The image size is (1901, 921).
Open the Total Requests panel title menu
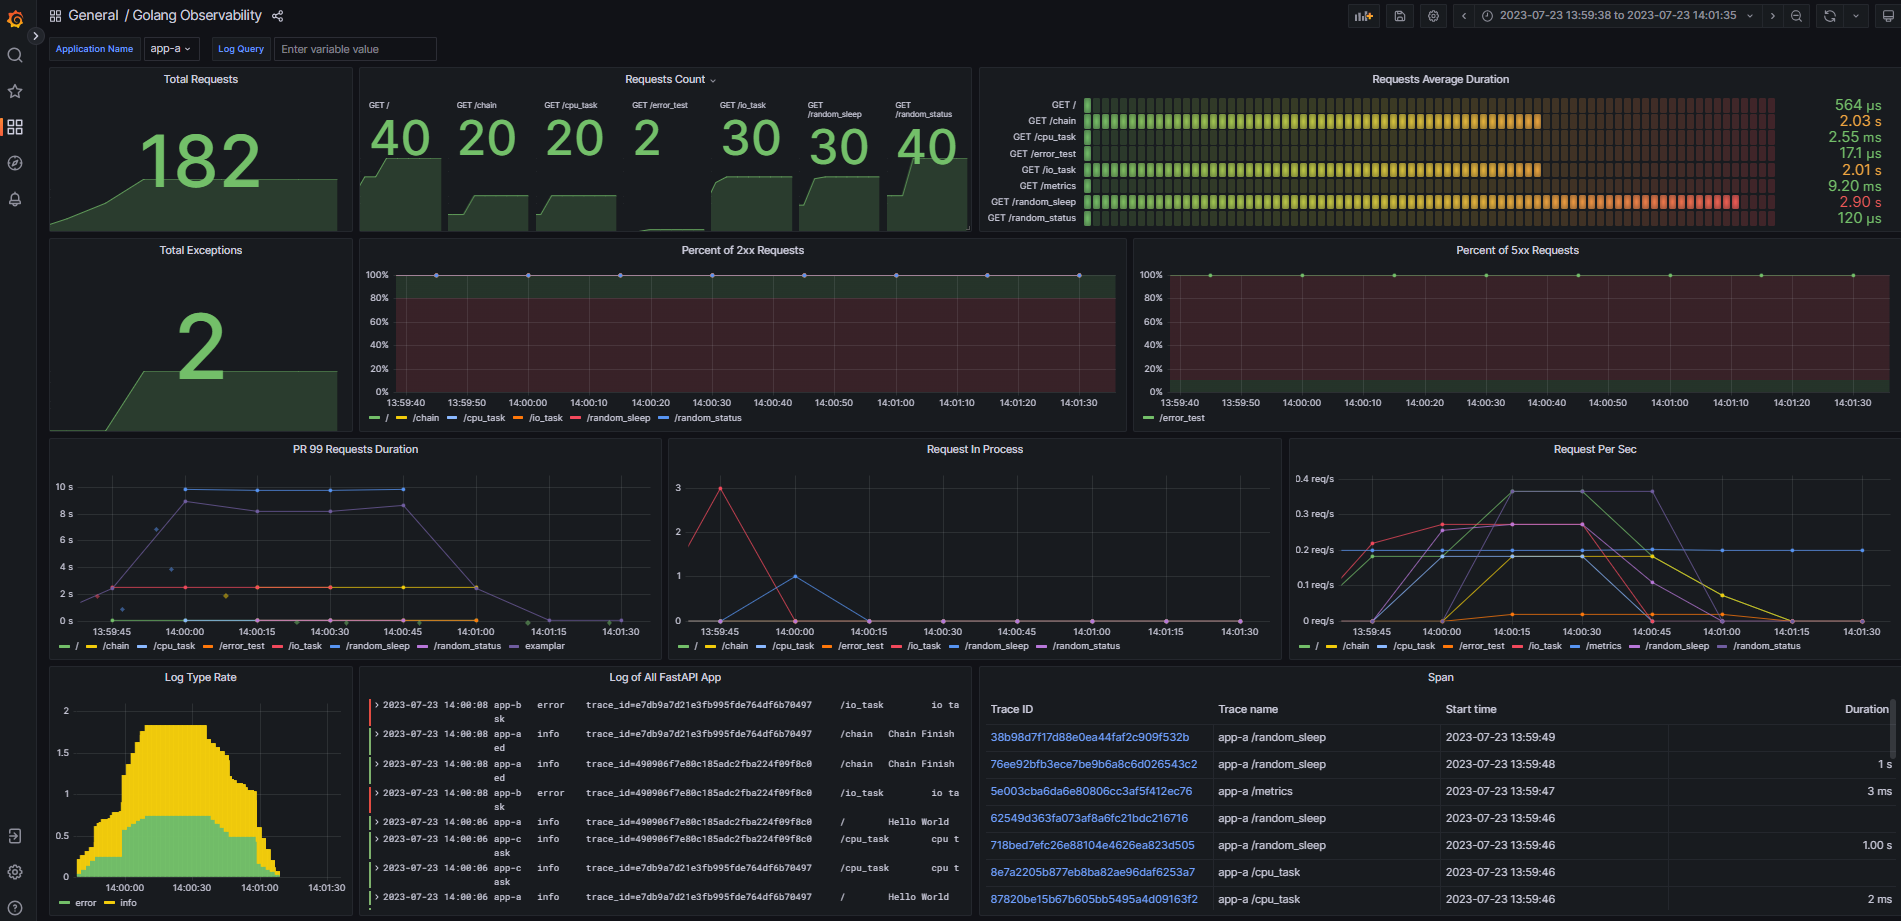(x=201, y=79)
